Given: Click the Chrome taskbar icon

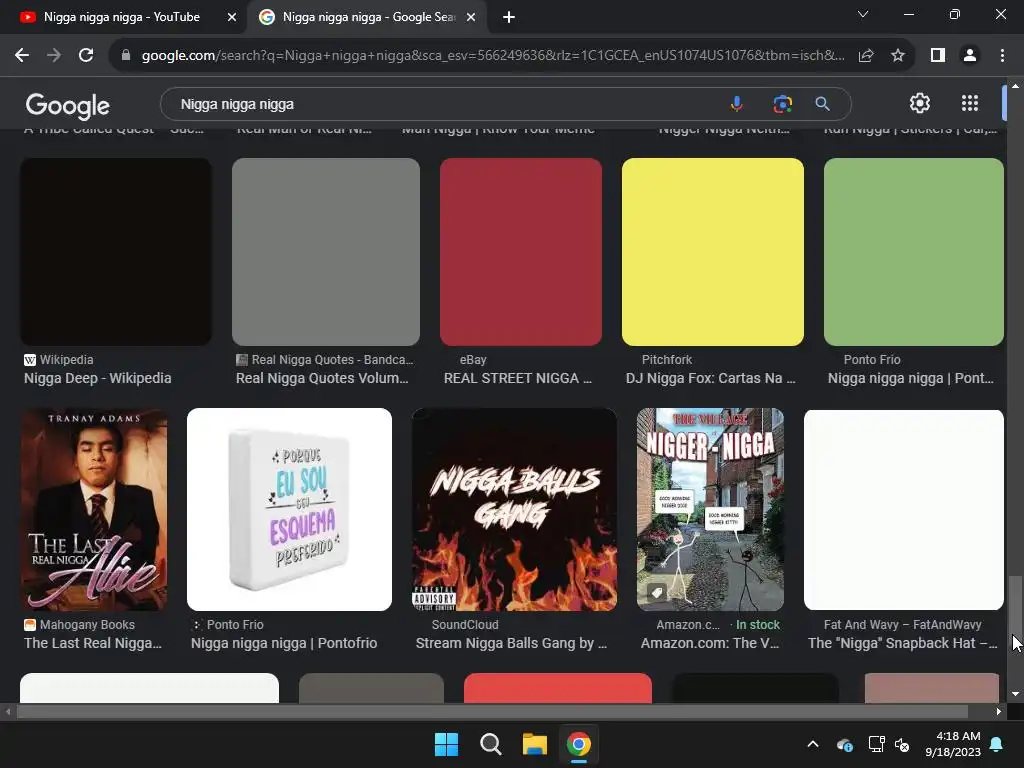Looking at the screenshot, I should click(579, 744).
